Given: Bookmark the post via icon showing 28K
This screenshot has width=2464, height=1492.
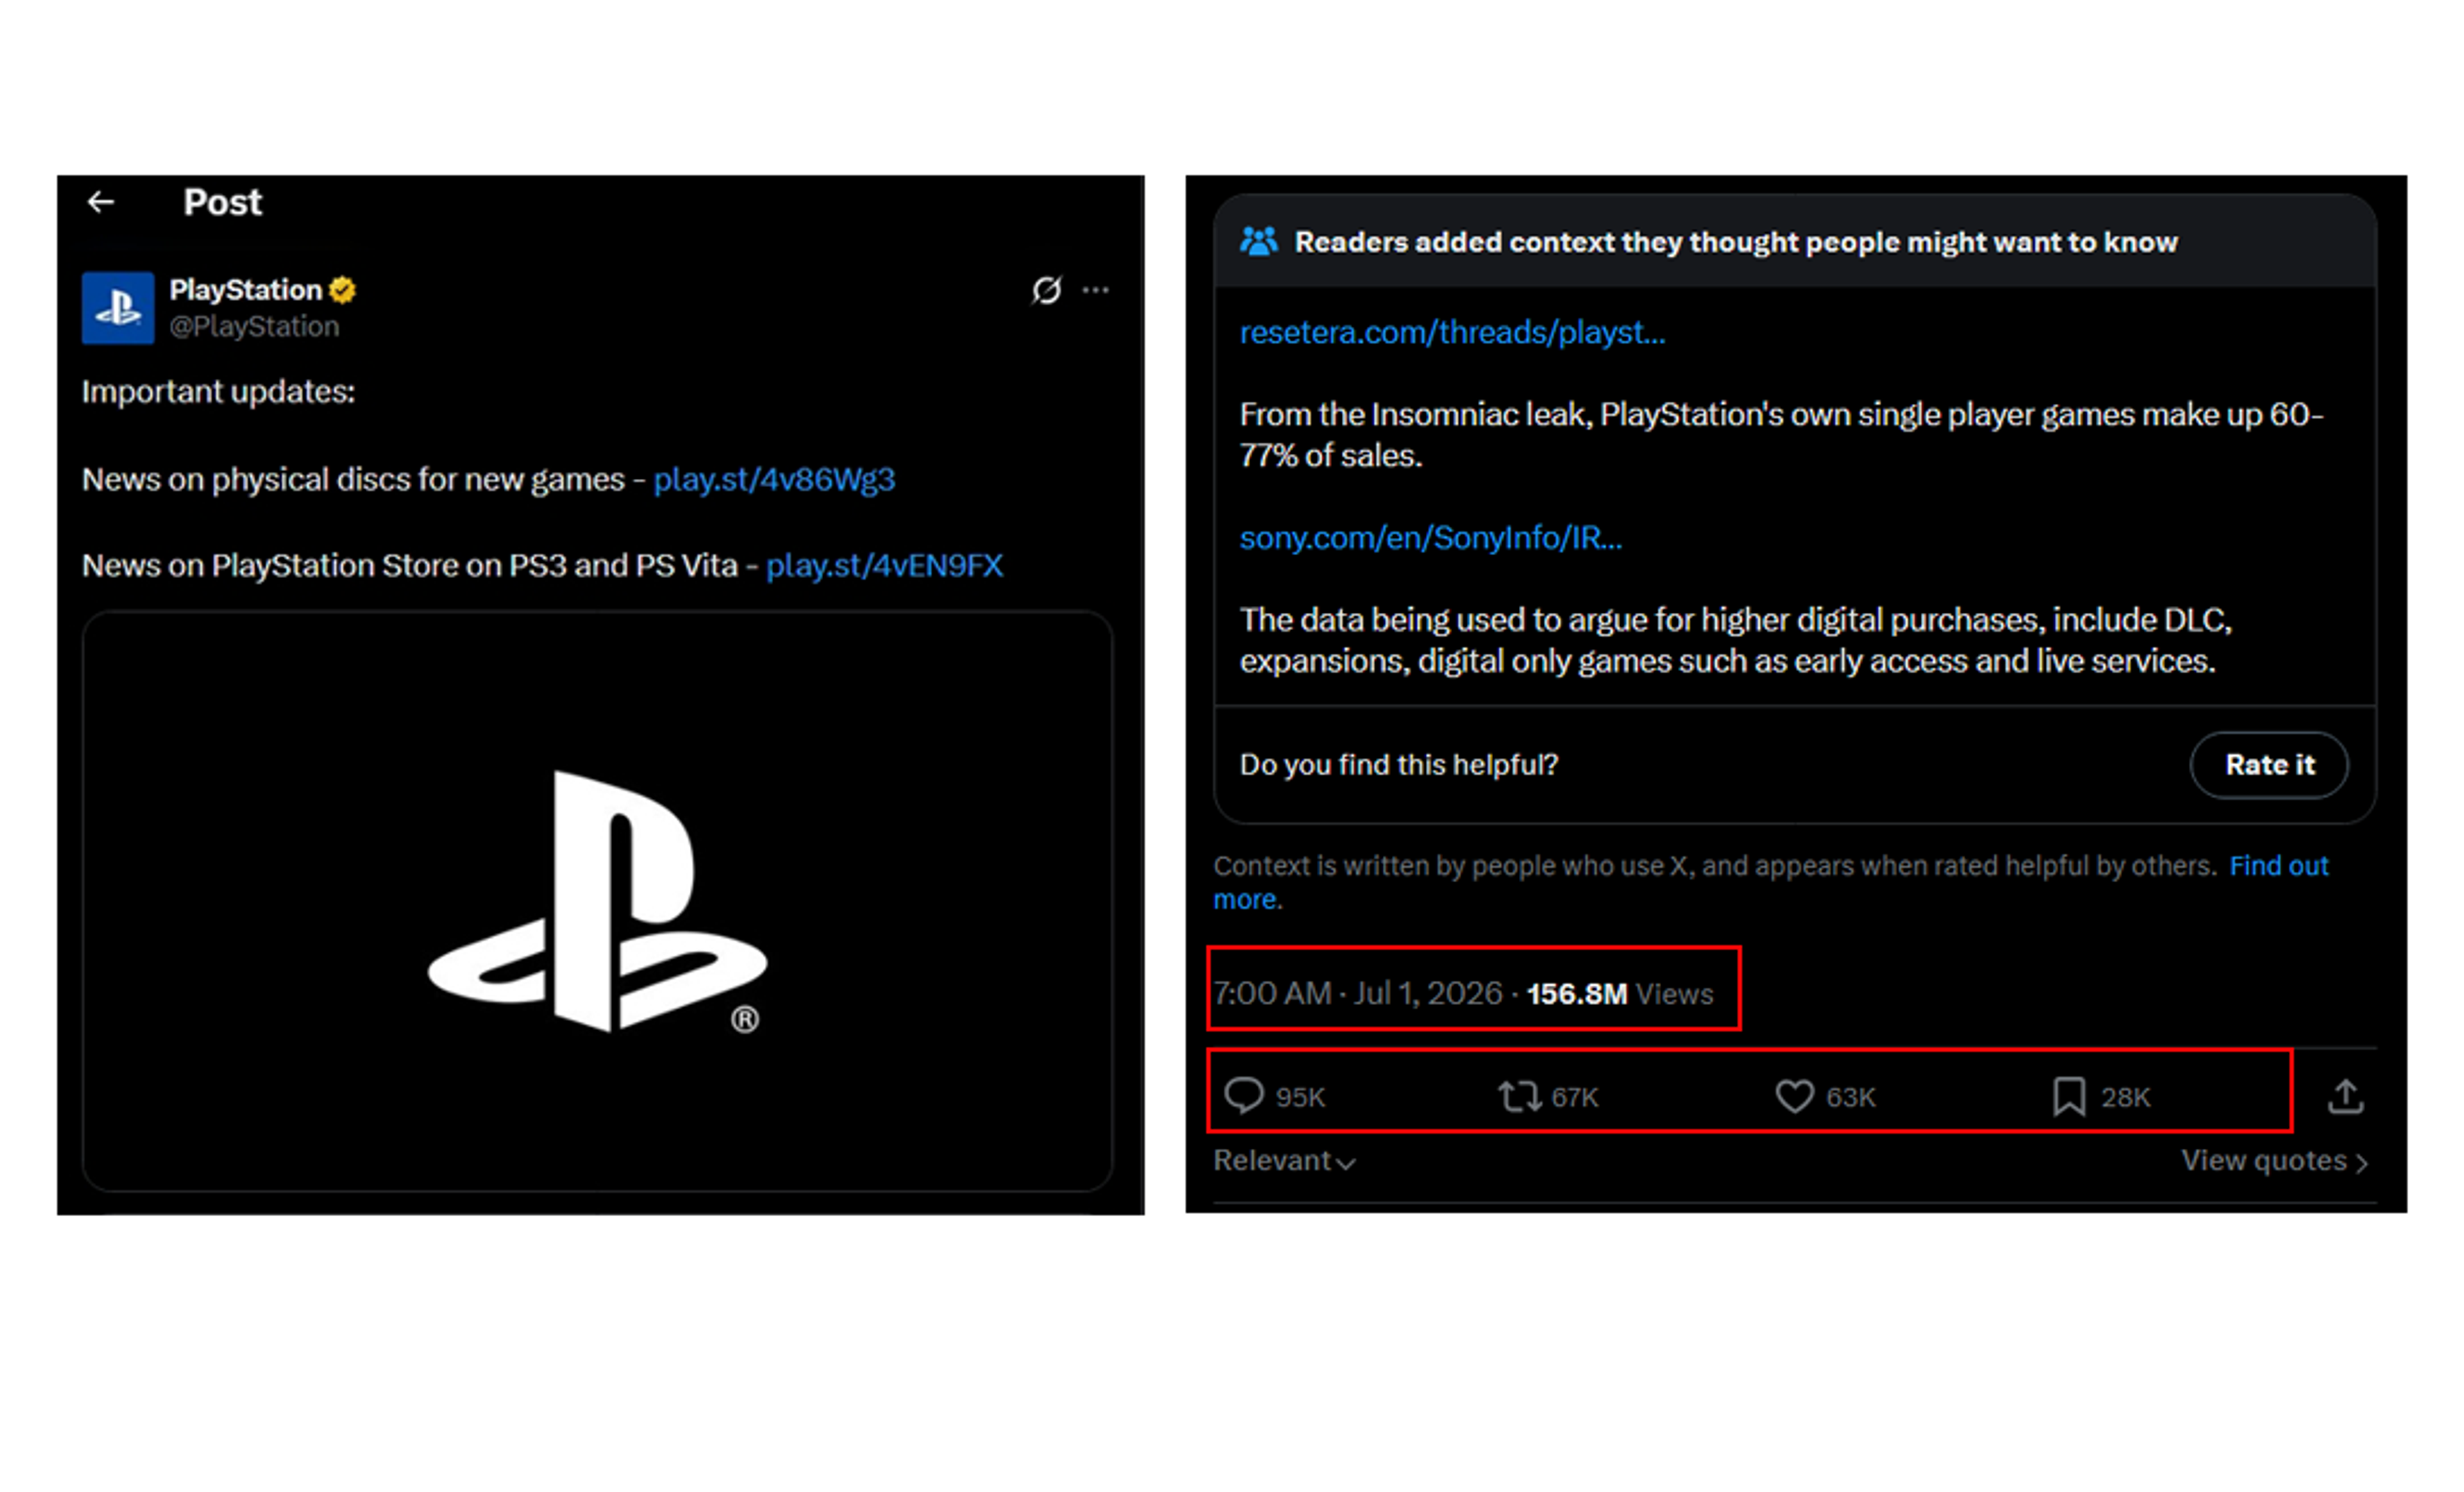Looking at the screenshot, I should coord(2069,1096).
